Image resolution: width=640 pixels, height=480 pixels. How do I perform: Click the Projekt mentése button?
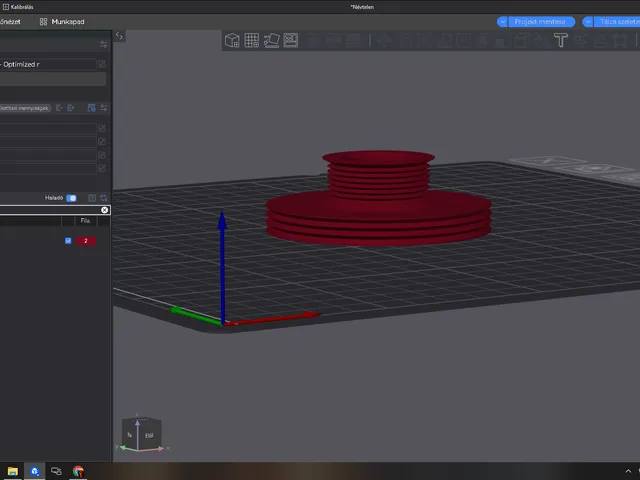point(541,22)
